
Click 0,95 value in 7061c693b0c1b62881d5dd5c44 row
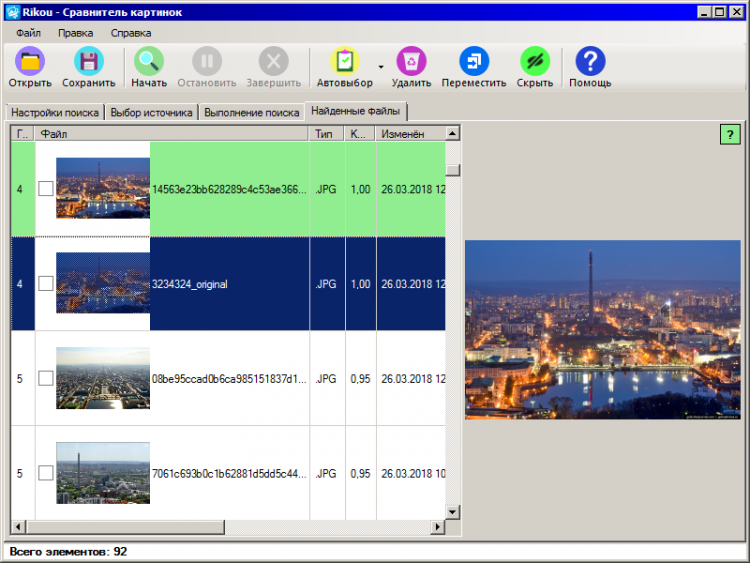click(x=361, y=474)
